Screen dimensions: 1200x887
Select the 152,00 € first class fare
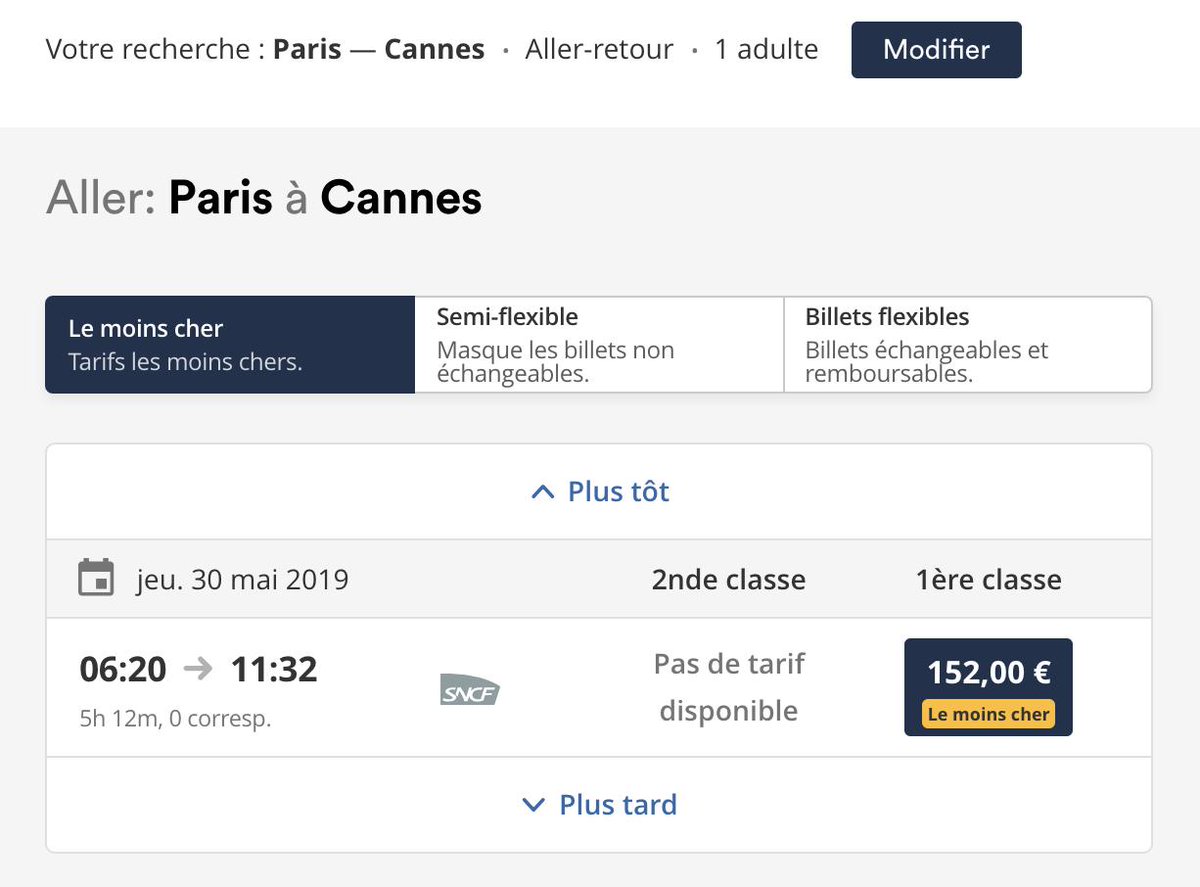988,687
